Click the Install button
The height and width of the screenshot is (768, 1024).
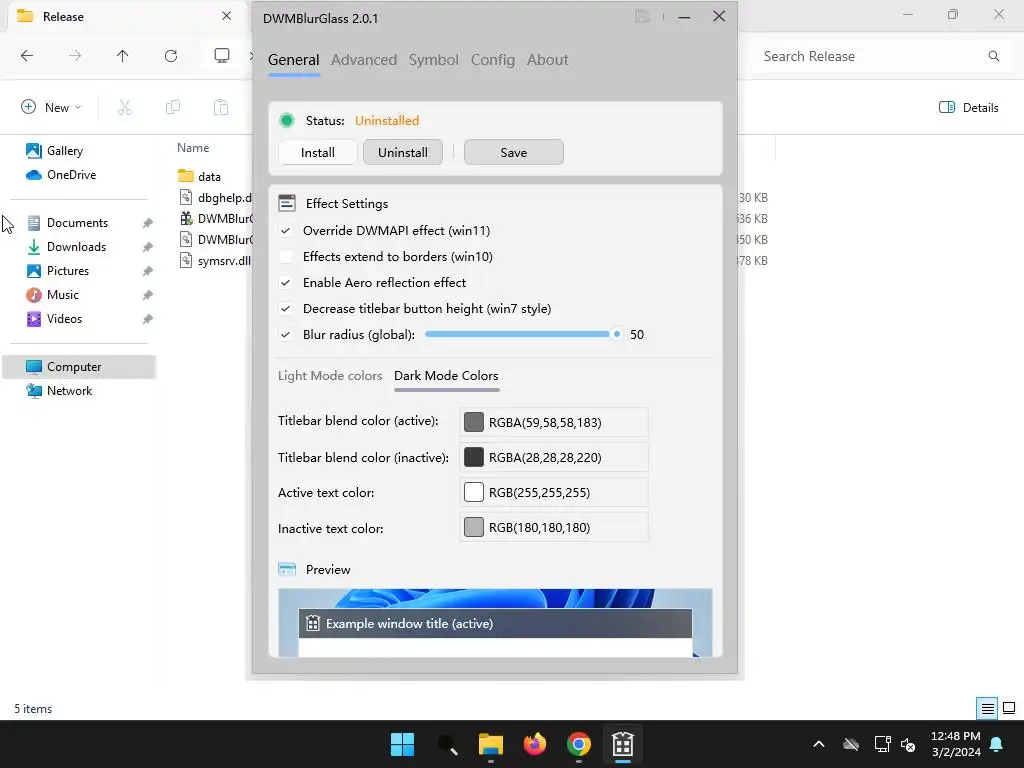(317, 152)
